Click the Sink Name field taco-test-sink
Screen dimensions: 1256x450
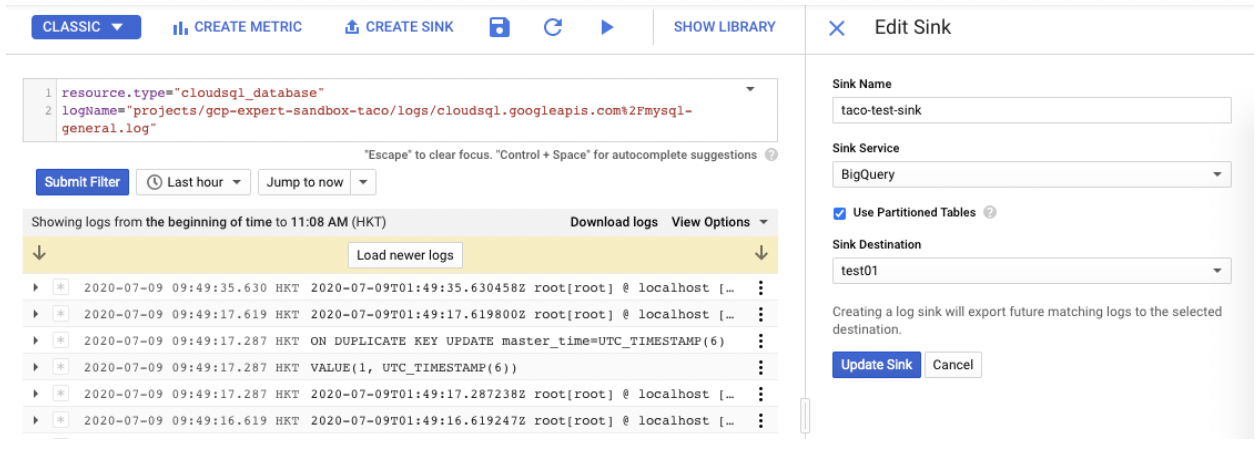coord(1031,110)
